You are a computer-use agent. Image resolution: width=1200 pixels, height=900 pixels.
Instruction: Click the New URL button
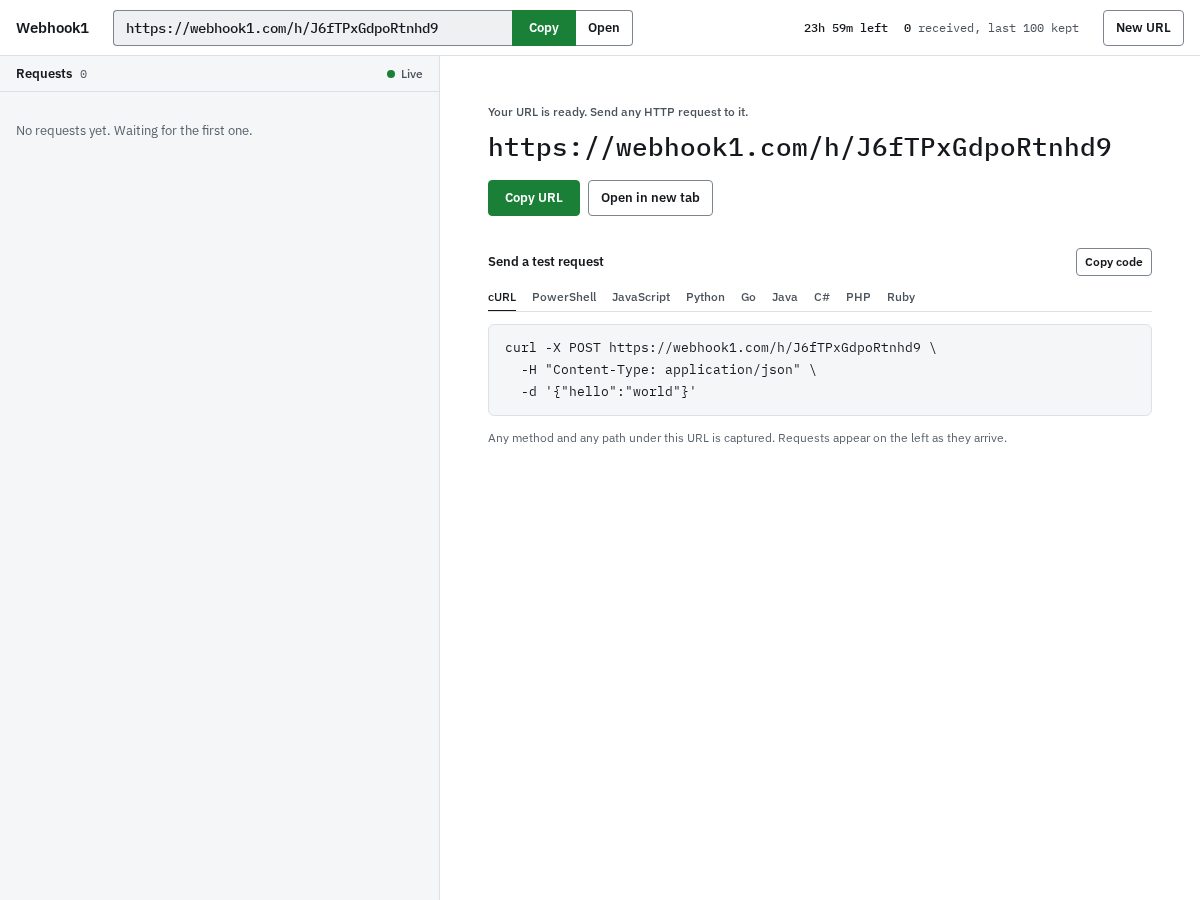1143,28
